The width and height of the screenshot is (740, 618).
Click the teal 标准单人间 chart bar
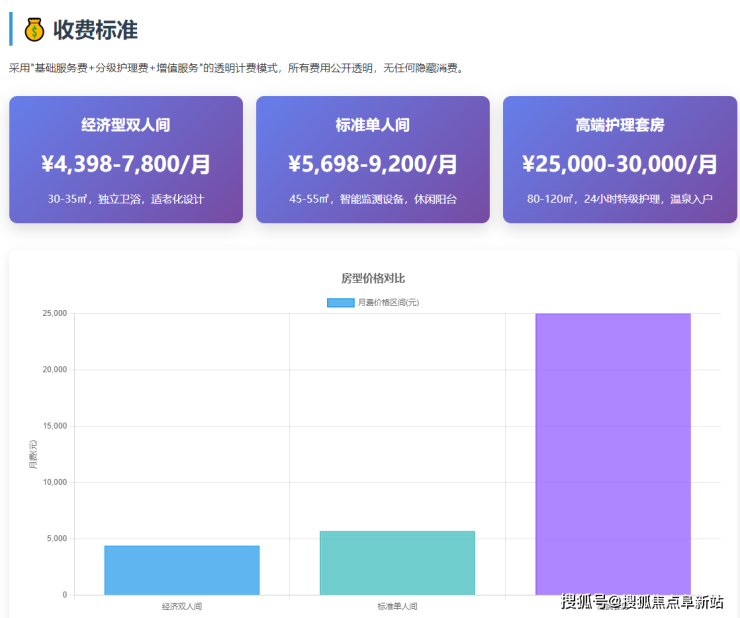(x=397, y=563)
